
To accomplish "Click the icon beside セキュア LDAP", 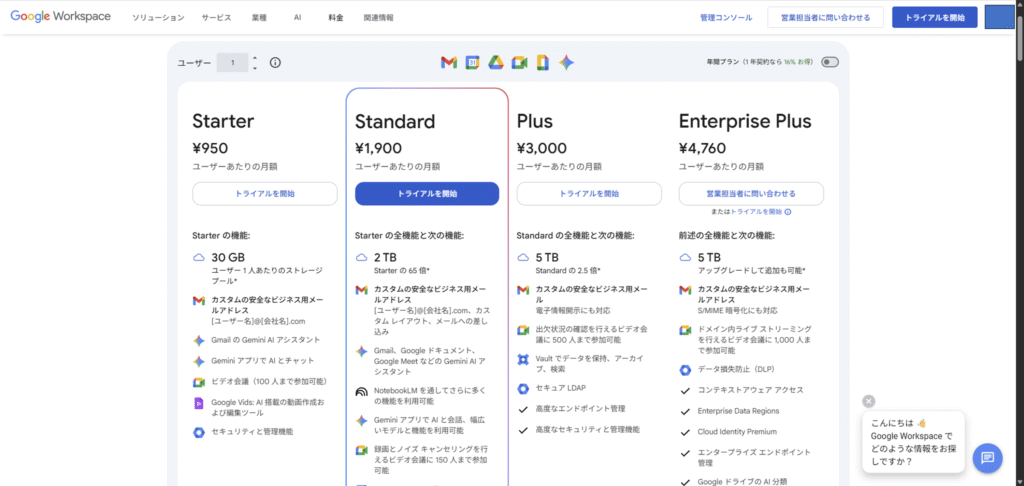I will (523, 389).
